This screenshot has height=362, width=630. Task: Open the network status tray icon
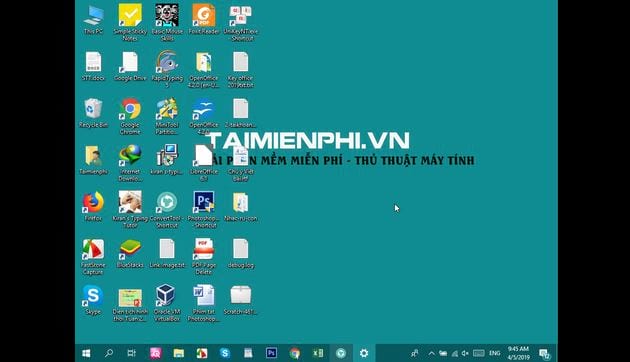pos(454,354)
